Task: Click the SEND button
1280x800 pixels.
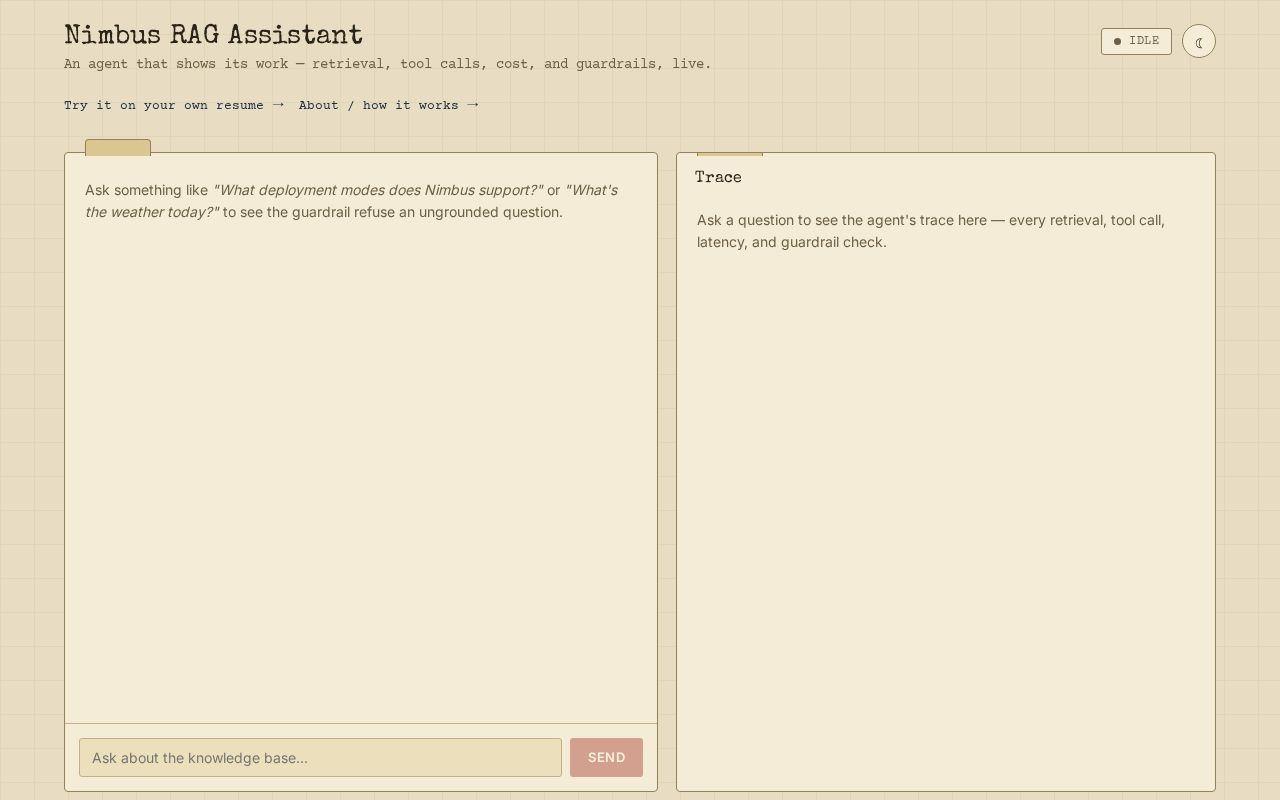Action: [606, 757]
